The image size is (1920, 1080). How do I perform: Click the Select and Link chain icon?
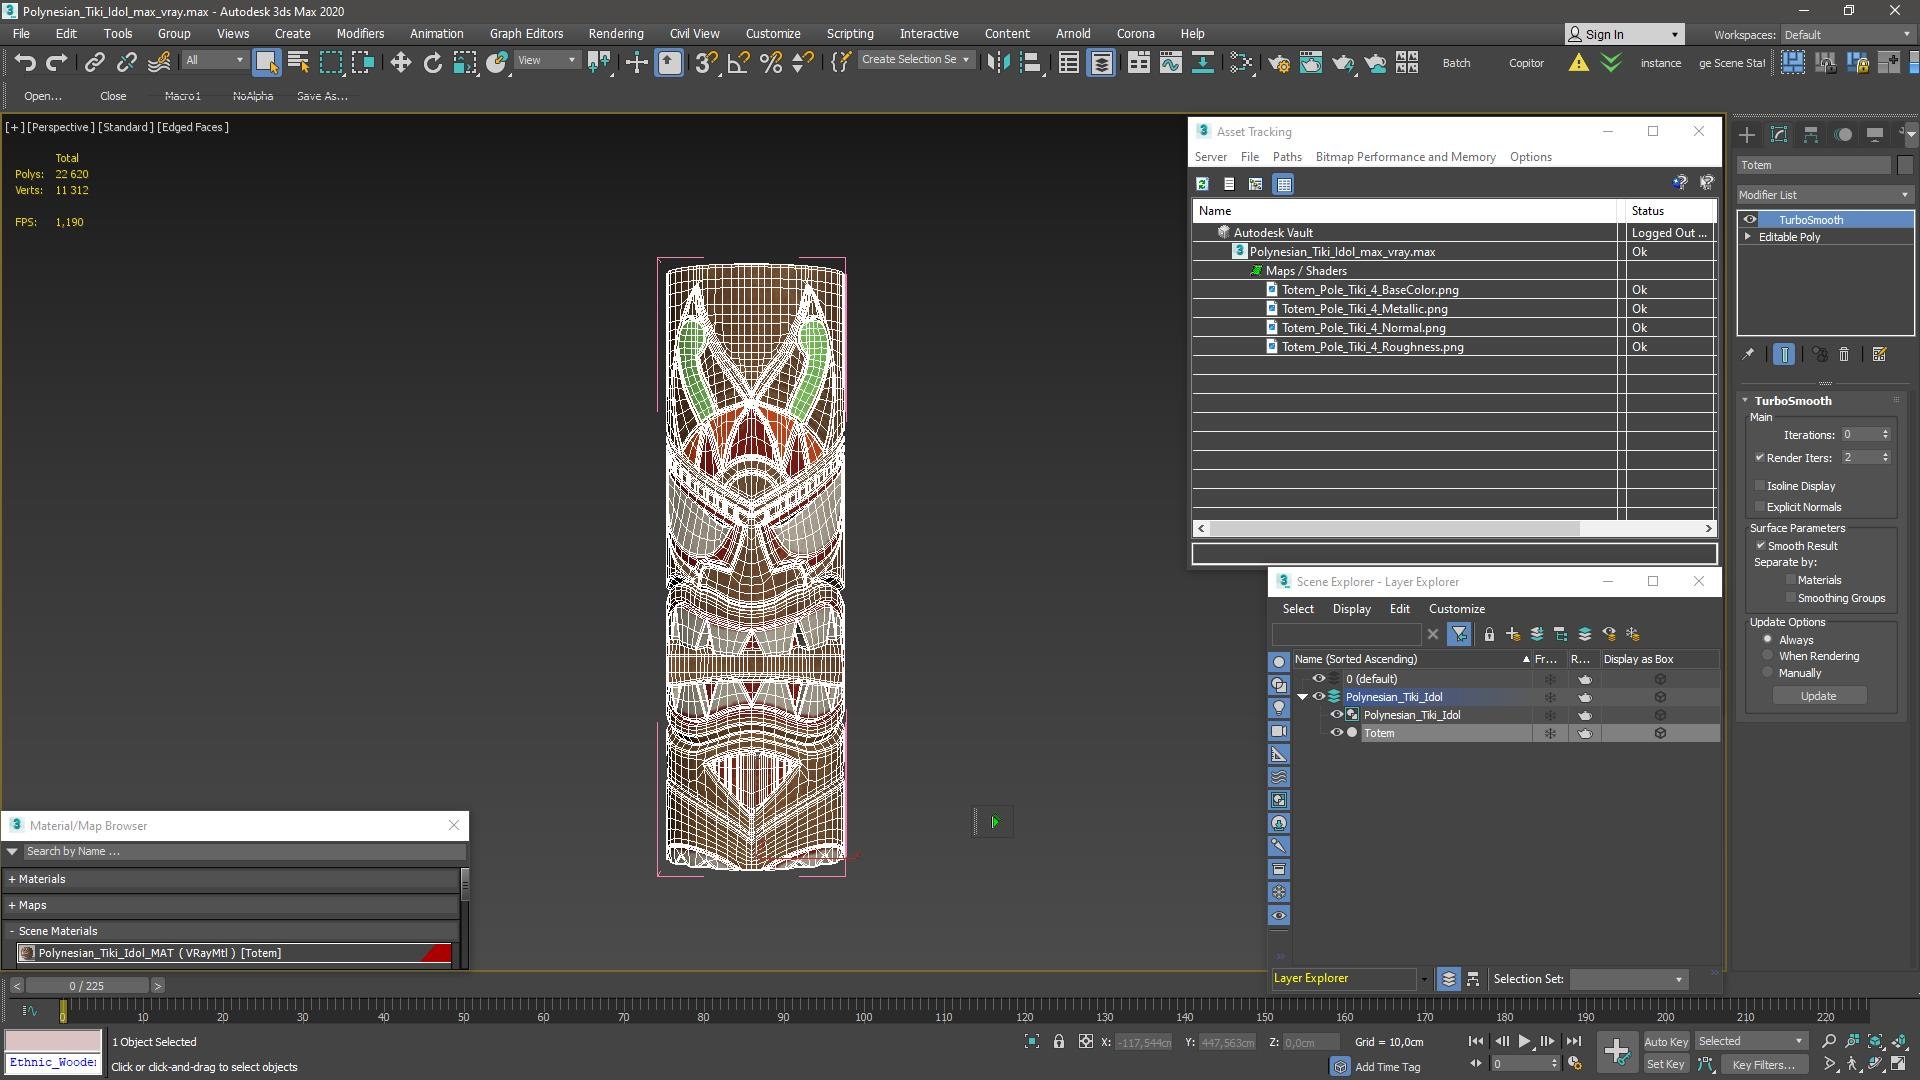(94, 63)
